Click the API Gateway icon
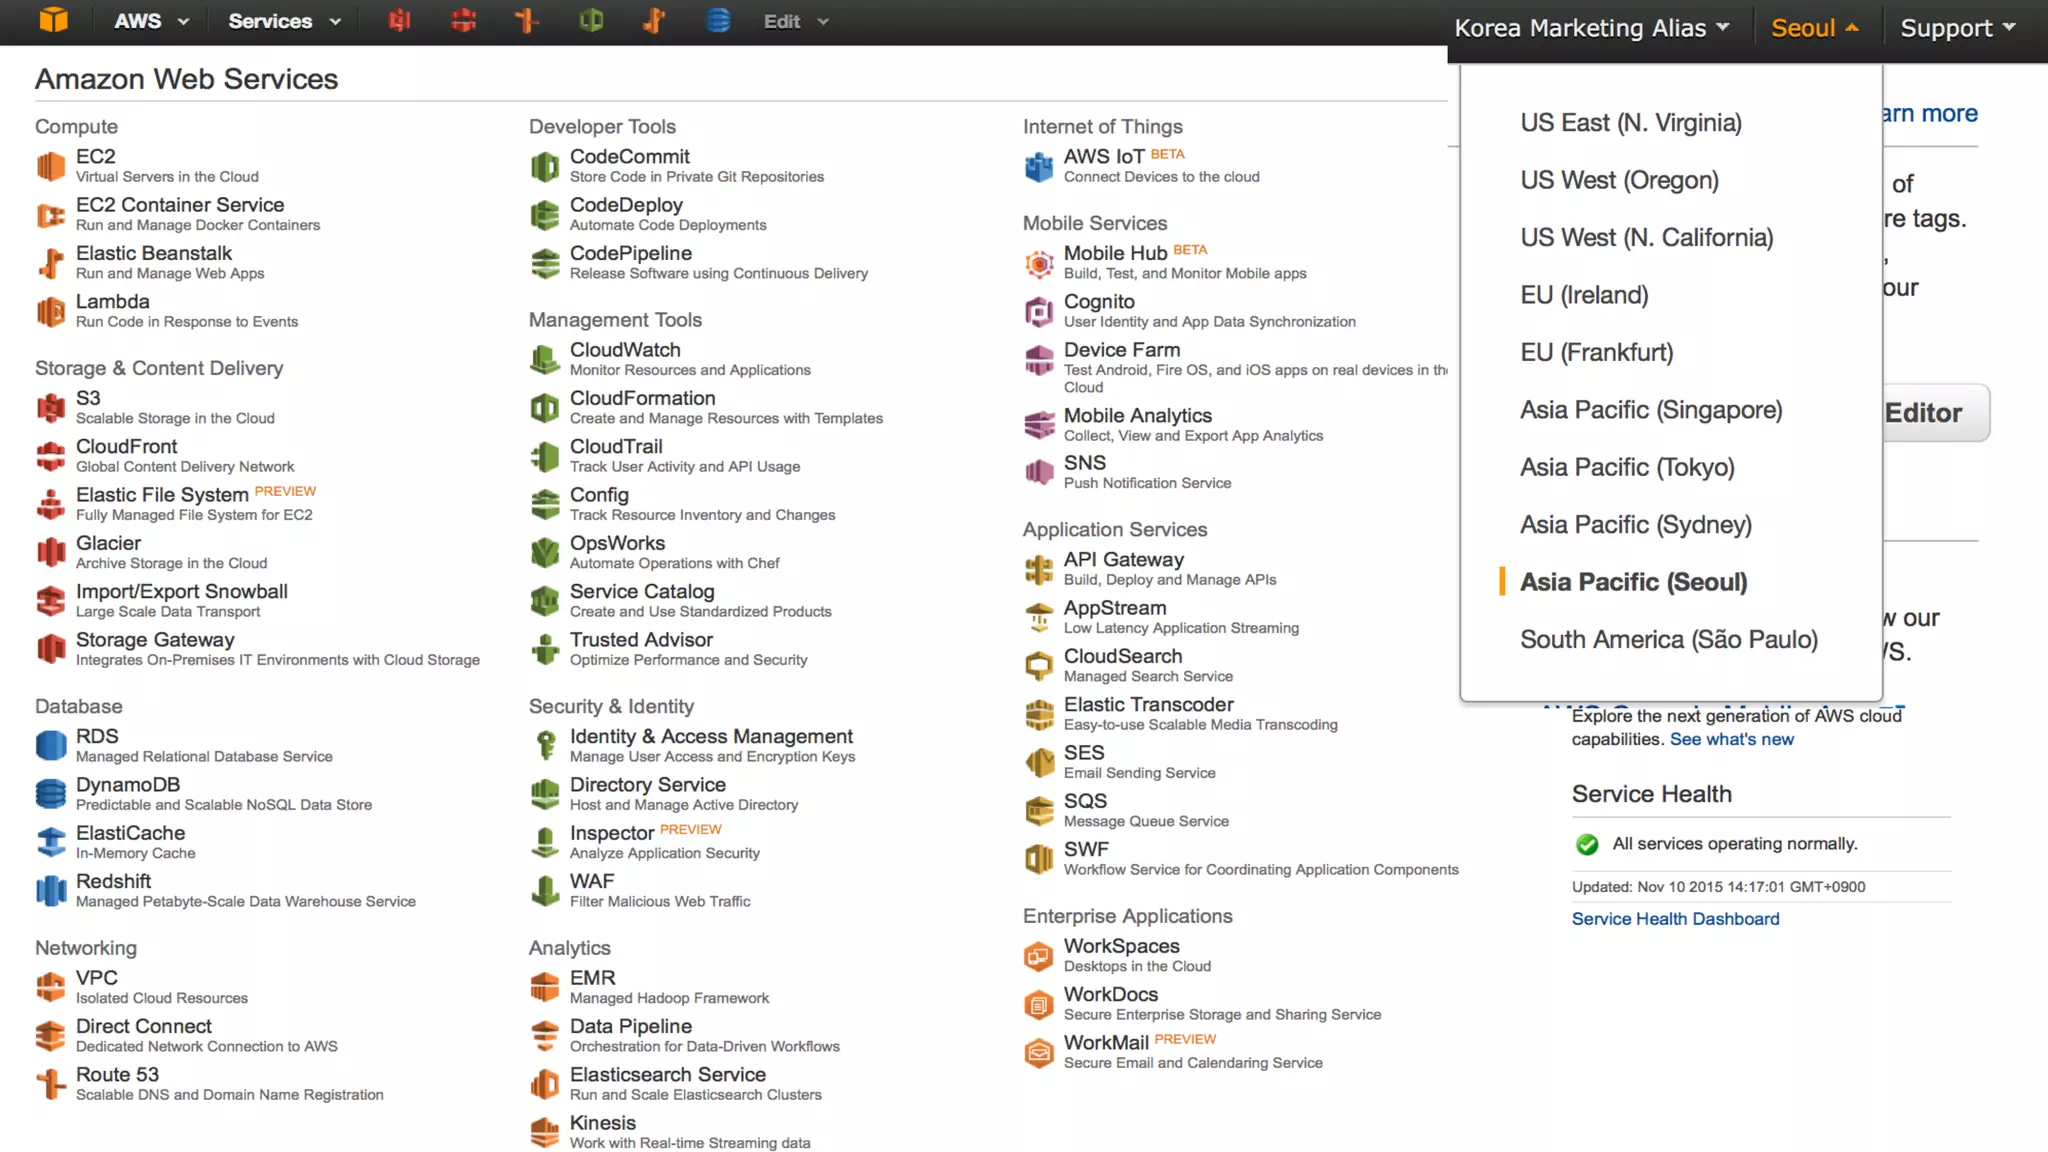The height and width of the screenshot is (1152, 2048). point(1039,570)
